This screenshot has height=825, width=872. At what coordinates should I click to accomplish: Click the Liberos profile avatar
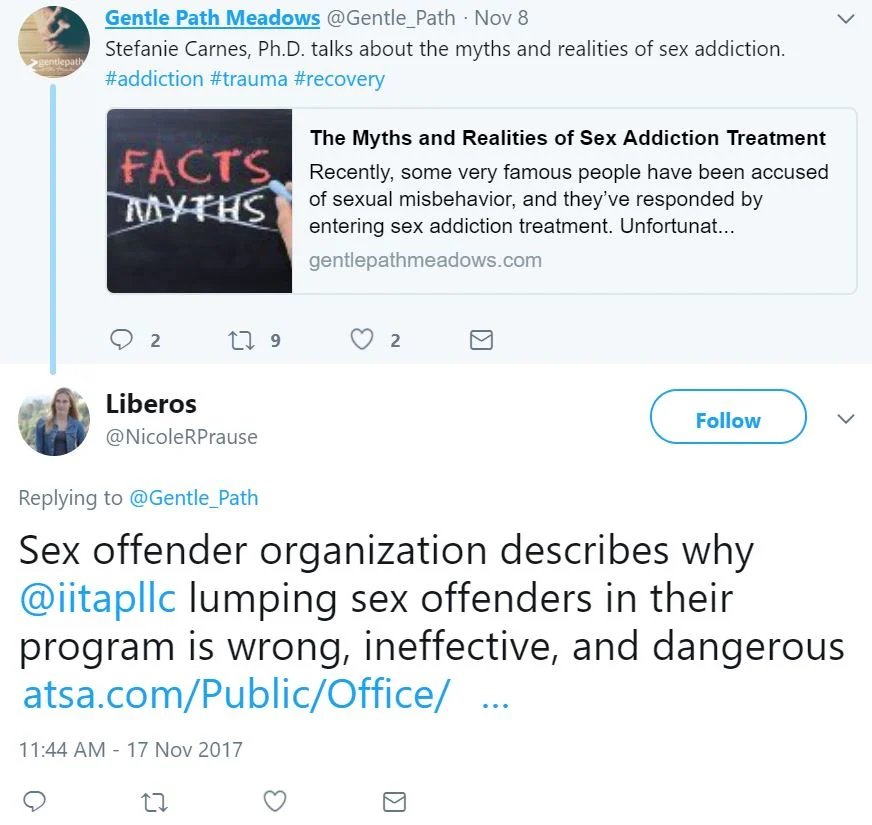click(54, 421)
